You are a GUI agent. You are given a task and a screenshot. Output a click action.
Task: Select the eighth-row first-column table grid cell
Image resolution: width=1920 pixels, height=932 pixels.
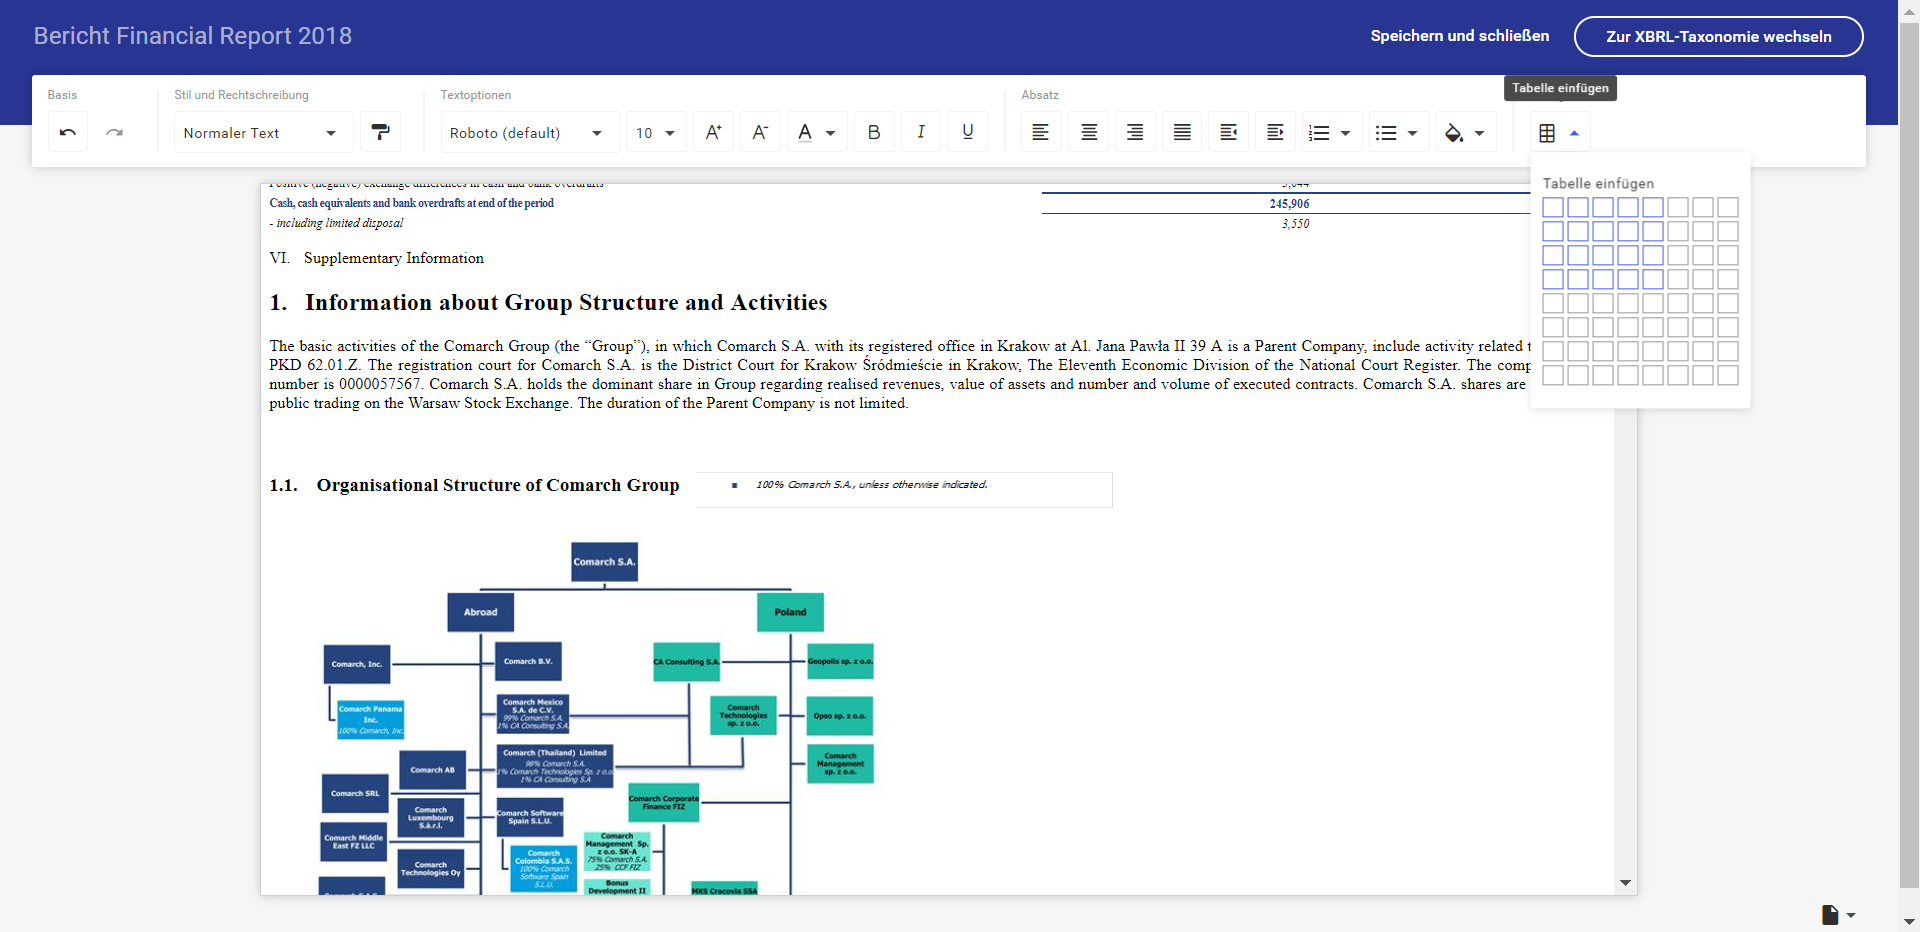[x=1553, y=375]
